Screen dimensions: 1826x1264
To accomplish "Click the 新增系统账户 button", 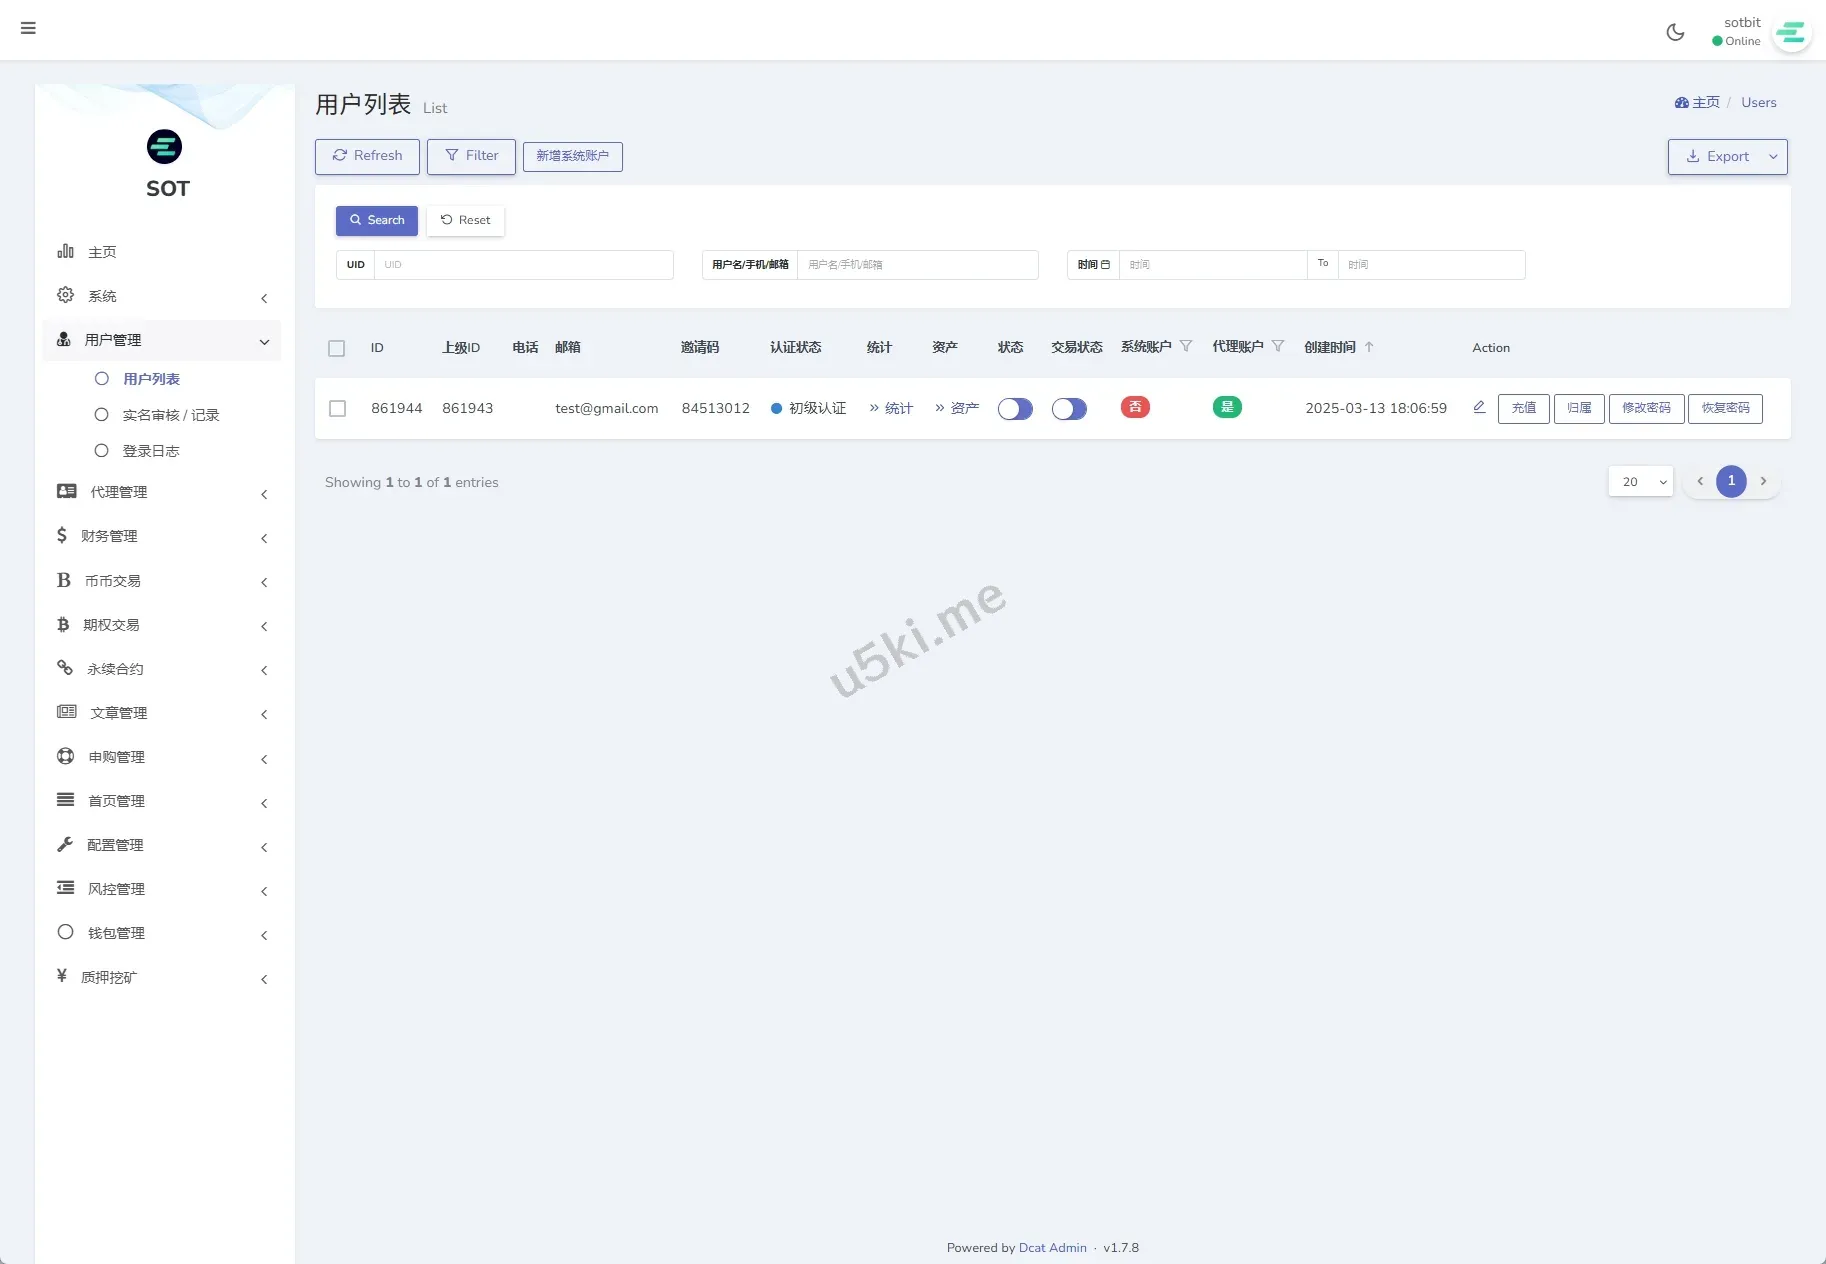I will (x=572, y=156).
